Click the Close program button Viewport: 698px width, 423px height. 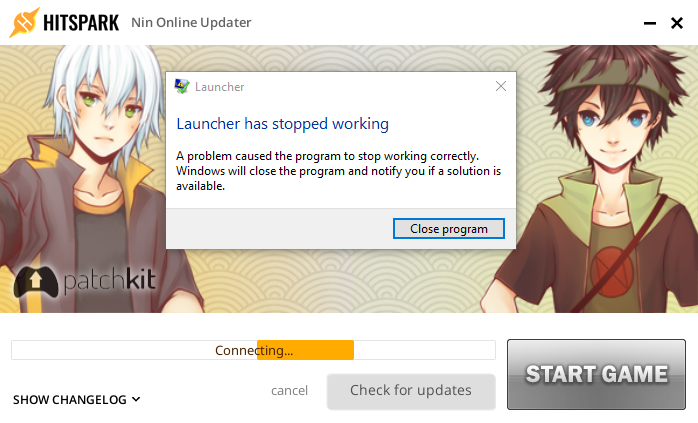[449, 228]
